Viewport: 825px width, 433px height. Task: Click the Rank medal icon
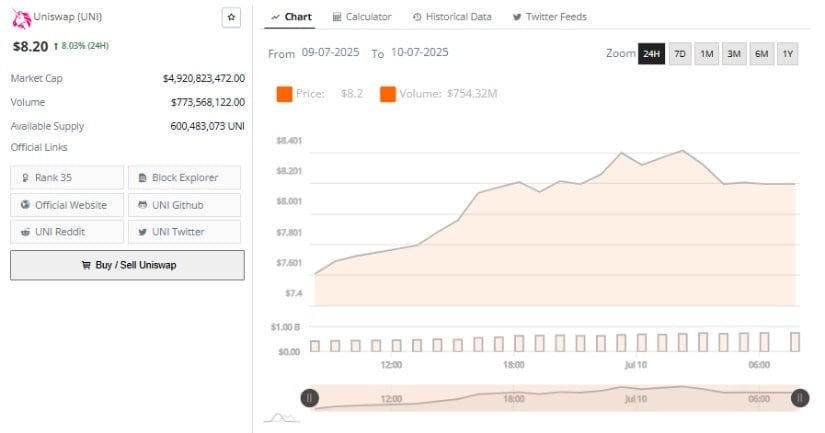tap(25, 178)
